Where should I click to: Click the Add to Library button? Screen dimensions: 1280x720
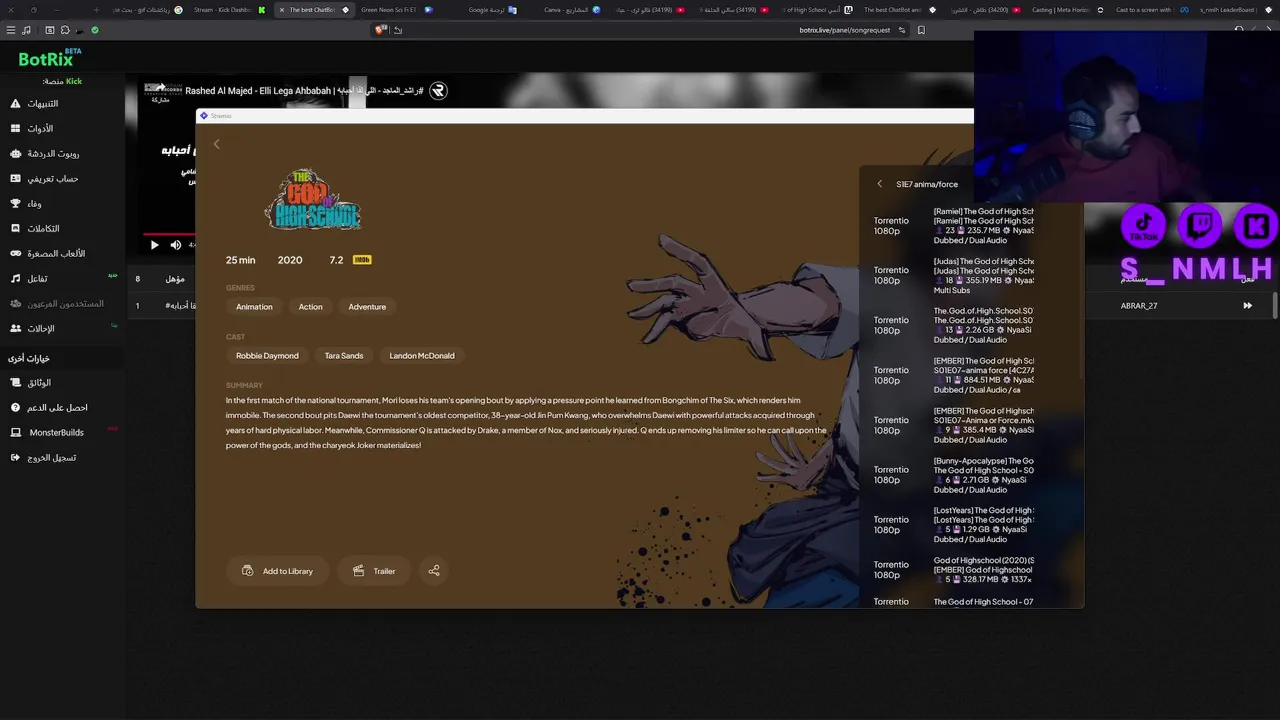click(x=278, y=571)
